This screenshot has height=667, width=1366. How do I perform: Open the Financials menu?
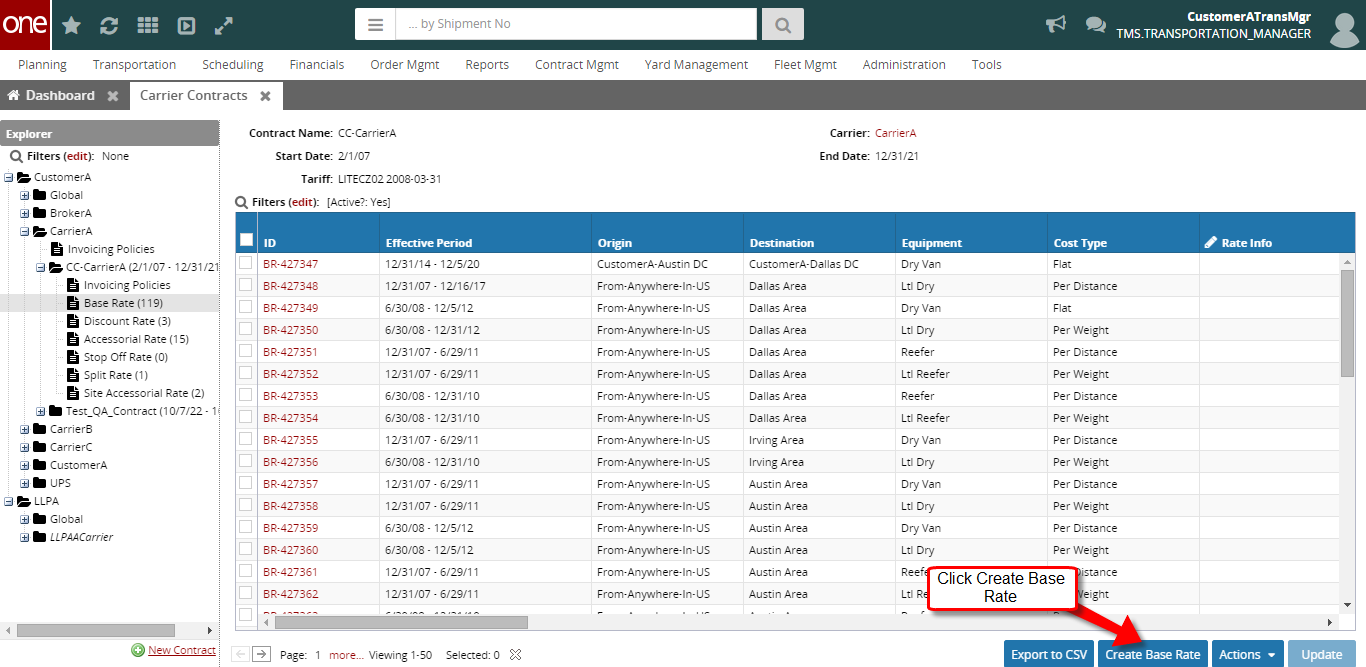[317, 64]
